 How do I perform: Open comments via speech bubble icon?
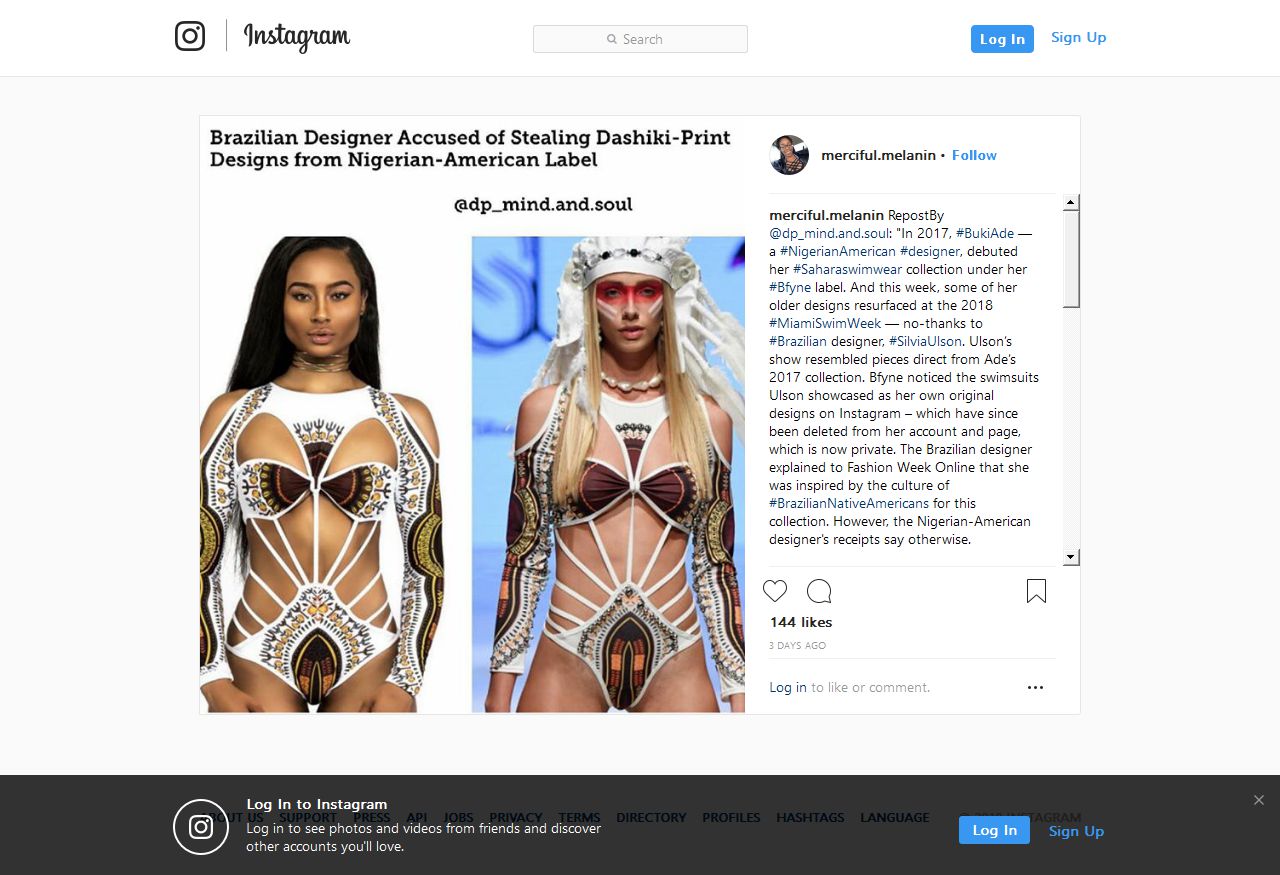[x=819, y=591]
